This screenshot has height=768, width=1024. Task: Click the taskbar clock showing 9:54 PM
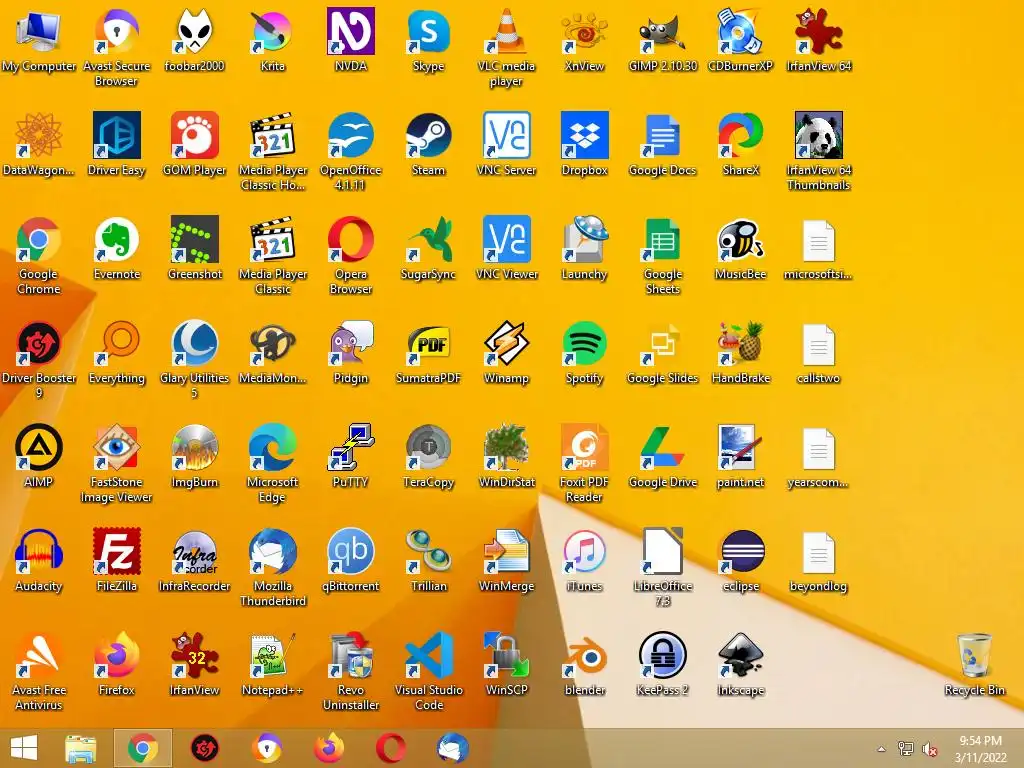coord(980,749)
